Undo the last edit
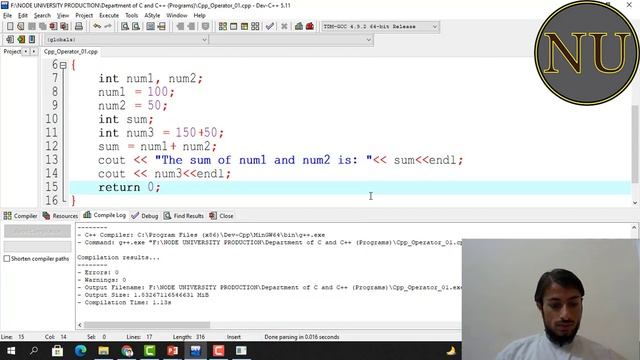640x360 pixels. (97, 27)
